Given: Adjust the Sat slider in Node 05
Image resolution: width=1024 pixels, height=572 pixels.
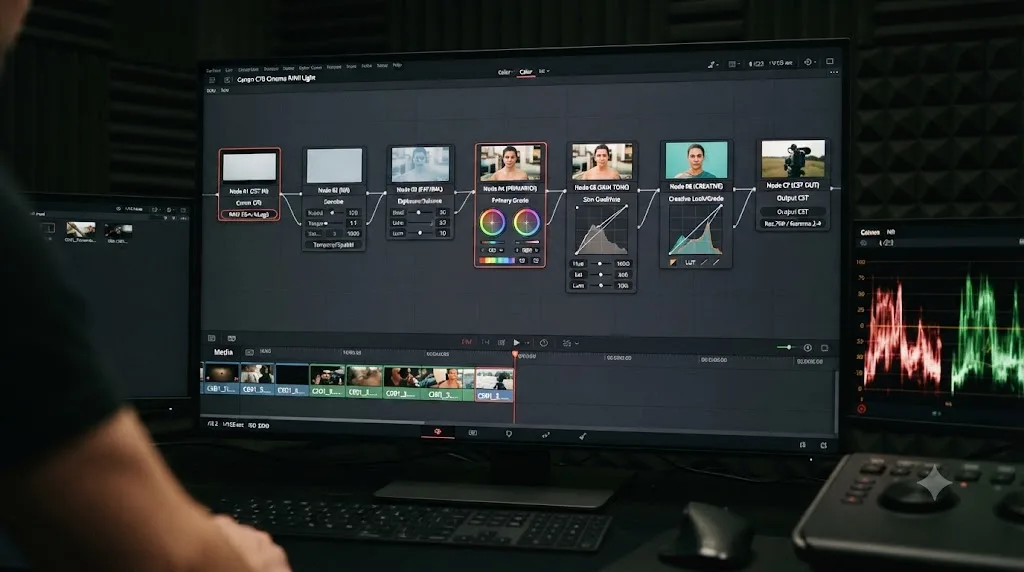Looking at the screenshot, I should tap(600, 275).
